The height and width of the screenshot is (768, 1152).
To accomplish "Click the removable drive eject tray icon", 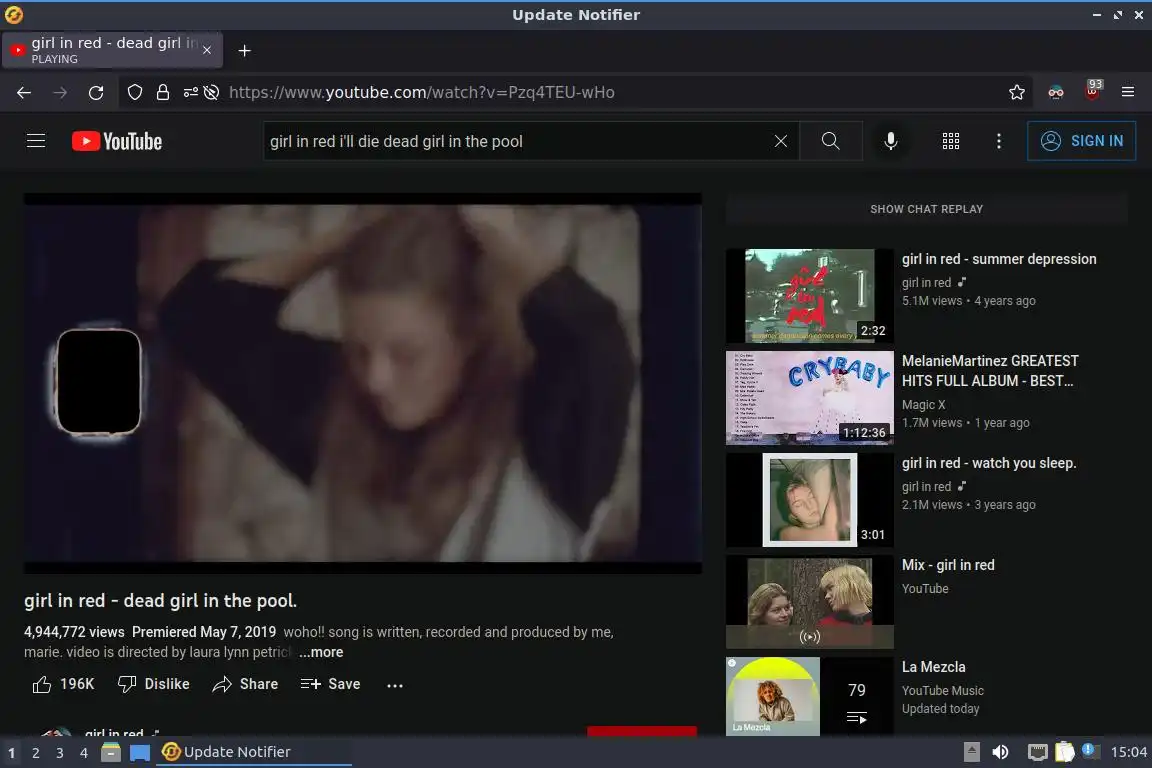I will click(x=971, y=752).
